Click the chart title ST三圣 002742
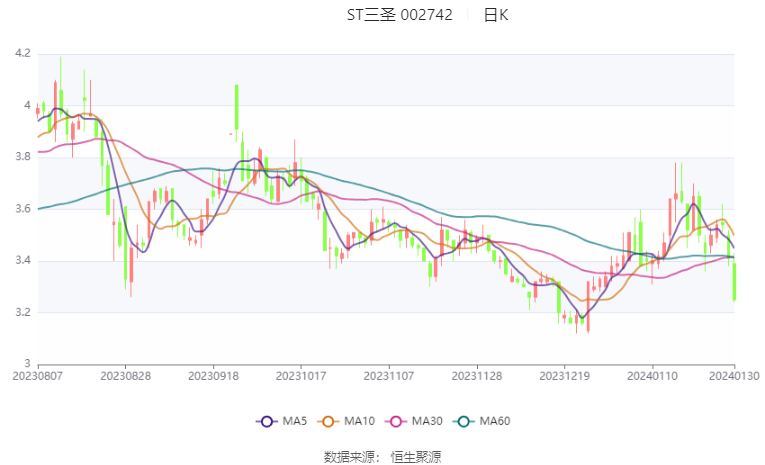The width and height of the screenshot is (765, 465). point(400,15)
